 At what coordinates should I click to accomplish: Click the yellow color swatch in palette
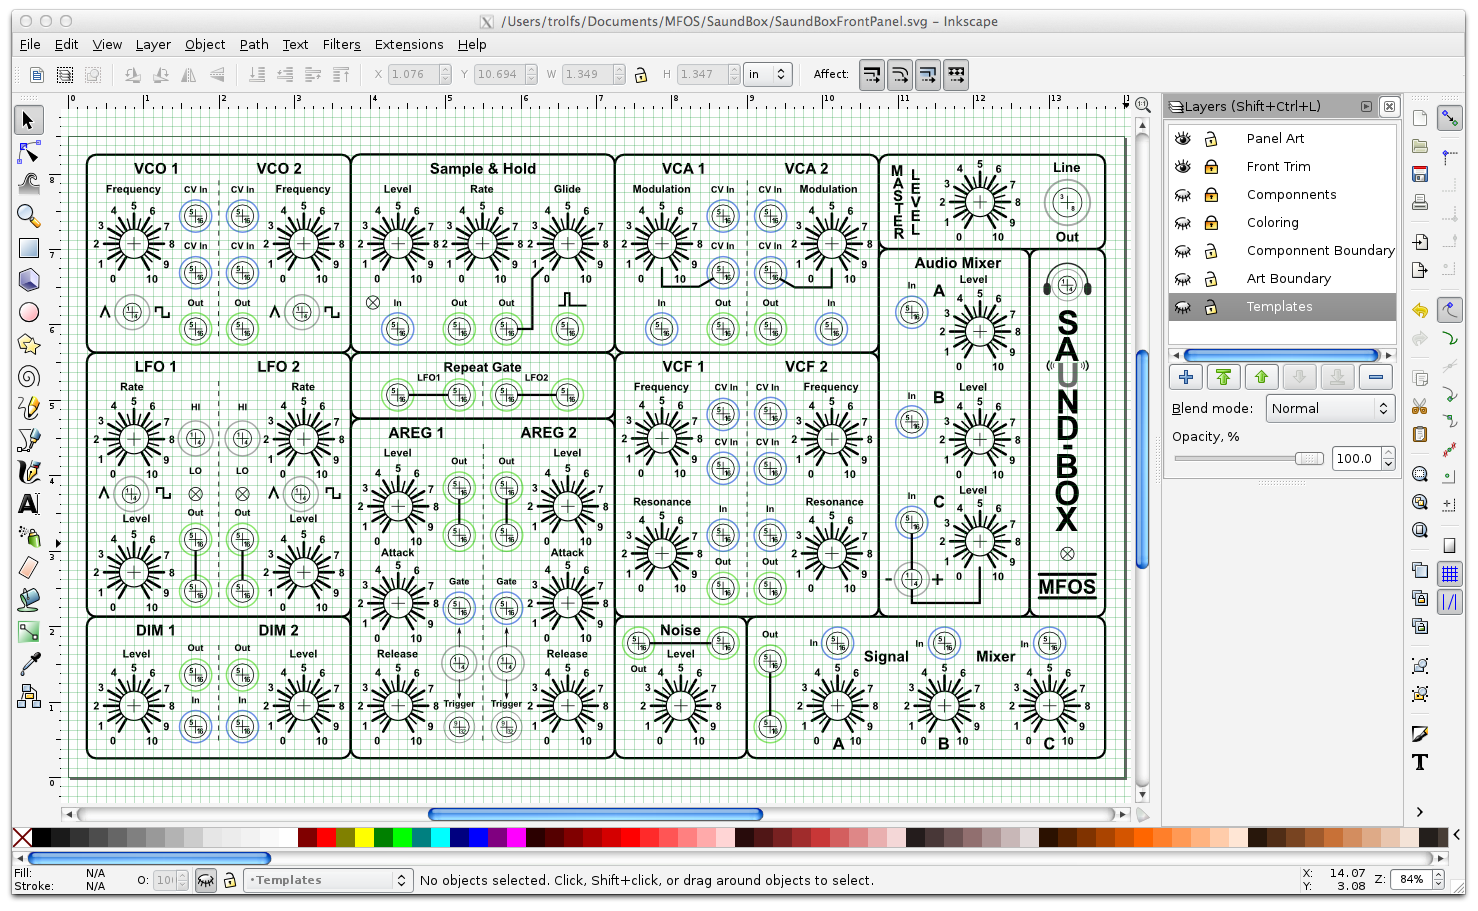[x=364, y=837]
